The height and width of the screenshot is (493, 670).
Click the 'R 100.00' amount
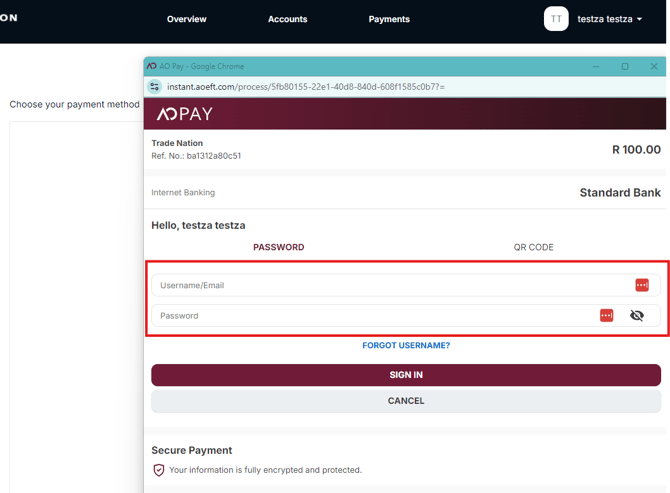coord(636,150)
